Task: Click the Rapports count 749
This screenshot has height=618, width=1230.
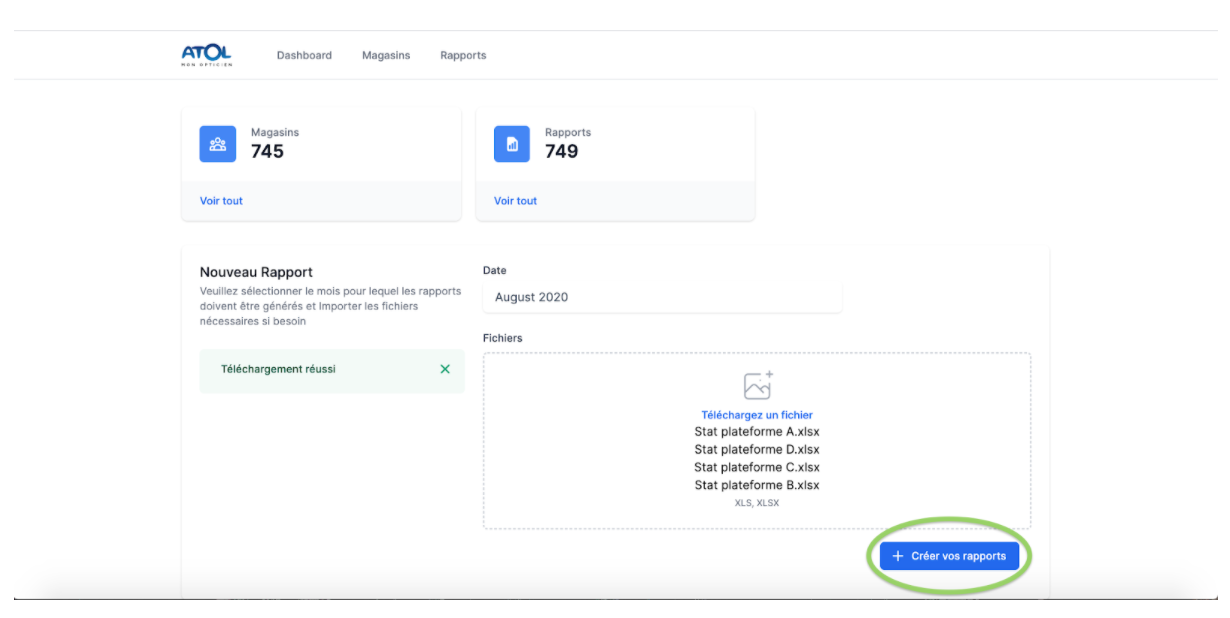Action: [x=561, y=152]
